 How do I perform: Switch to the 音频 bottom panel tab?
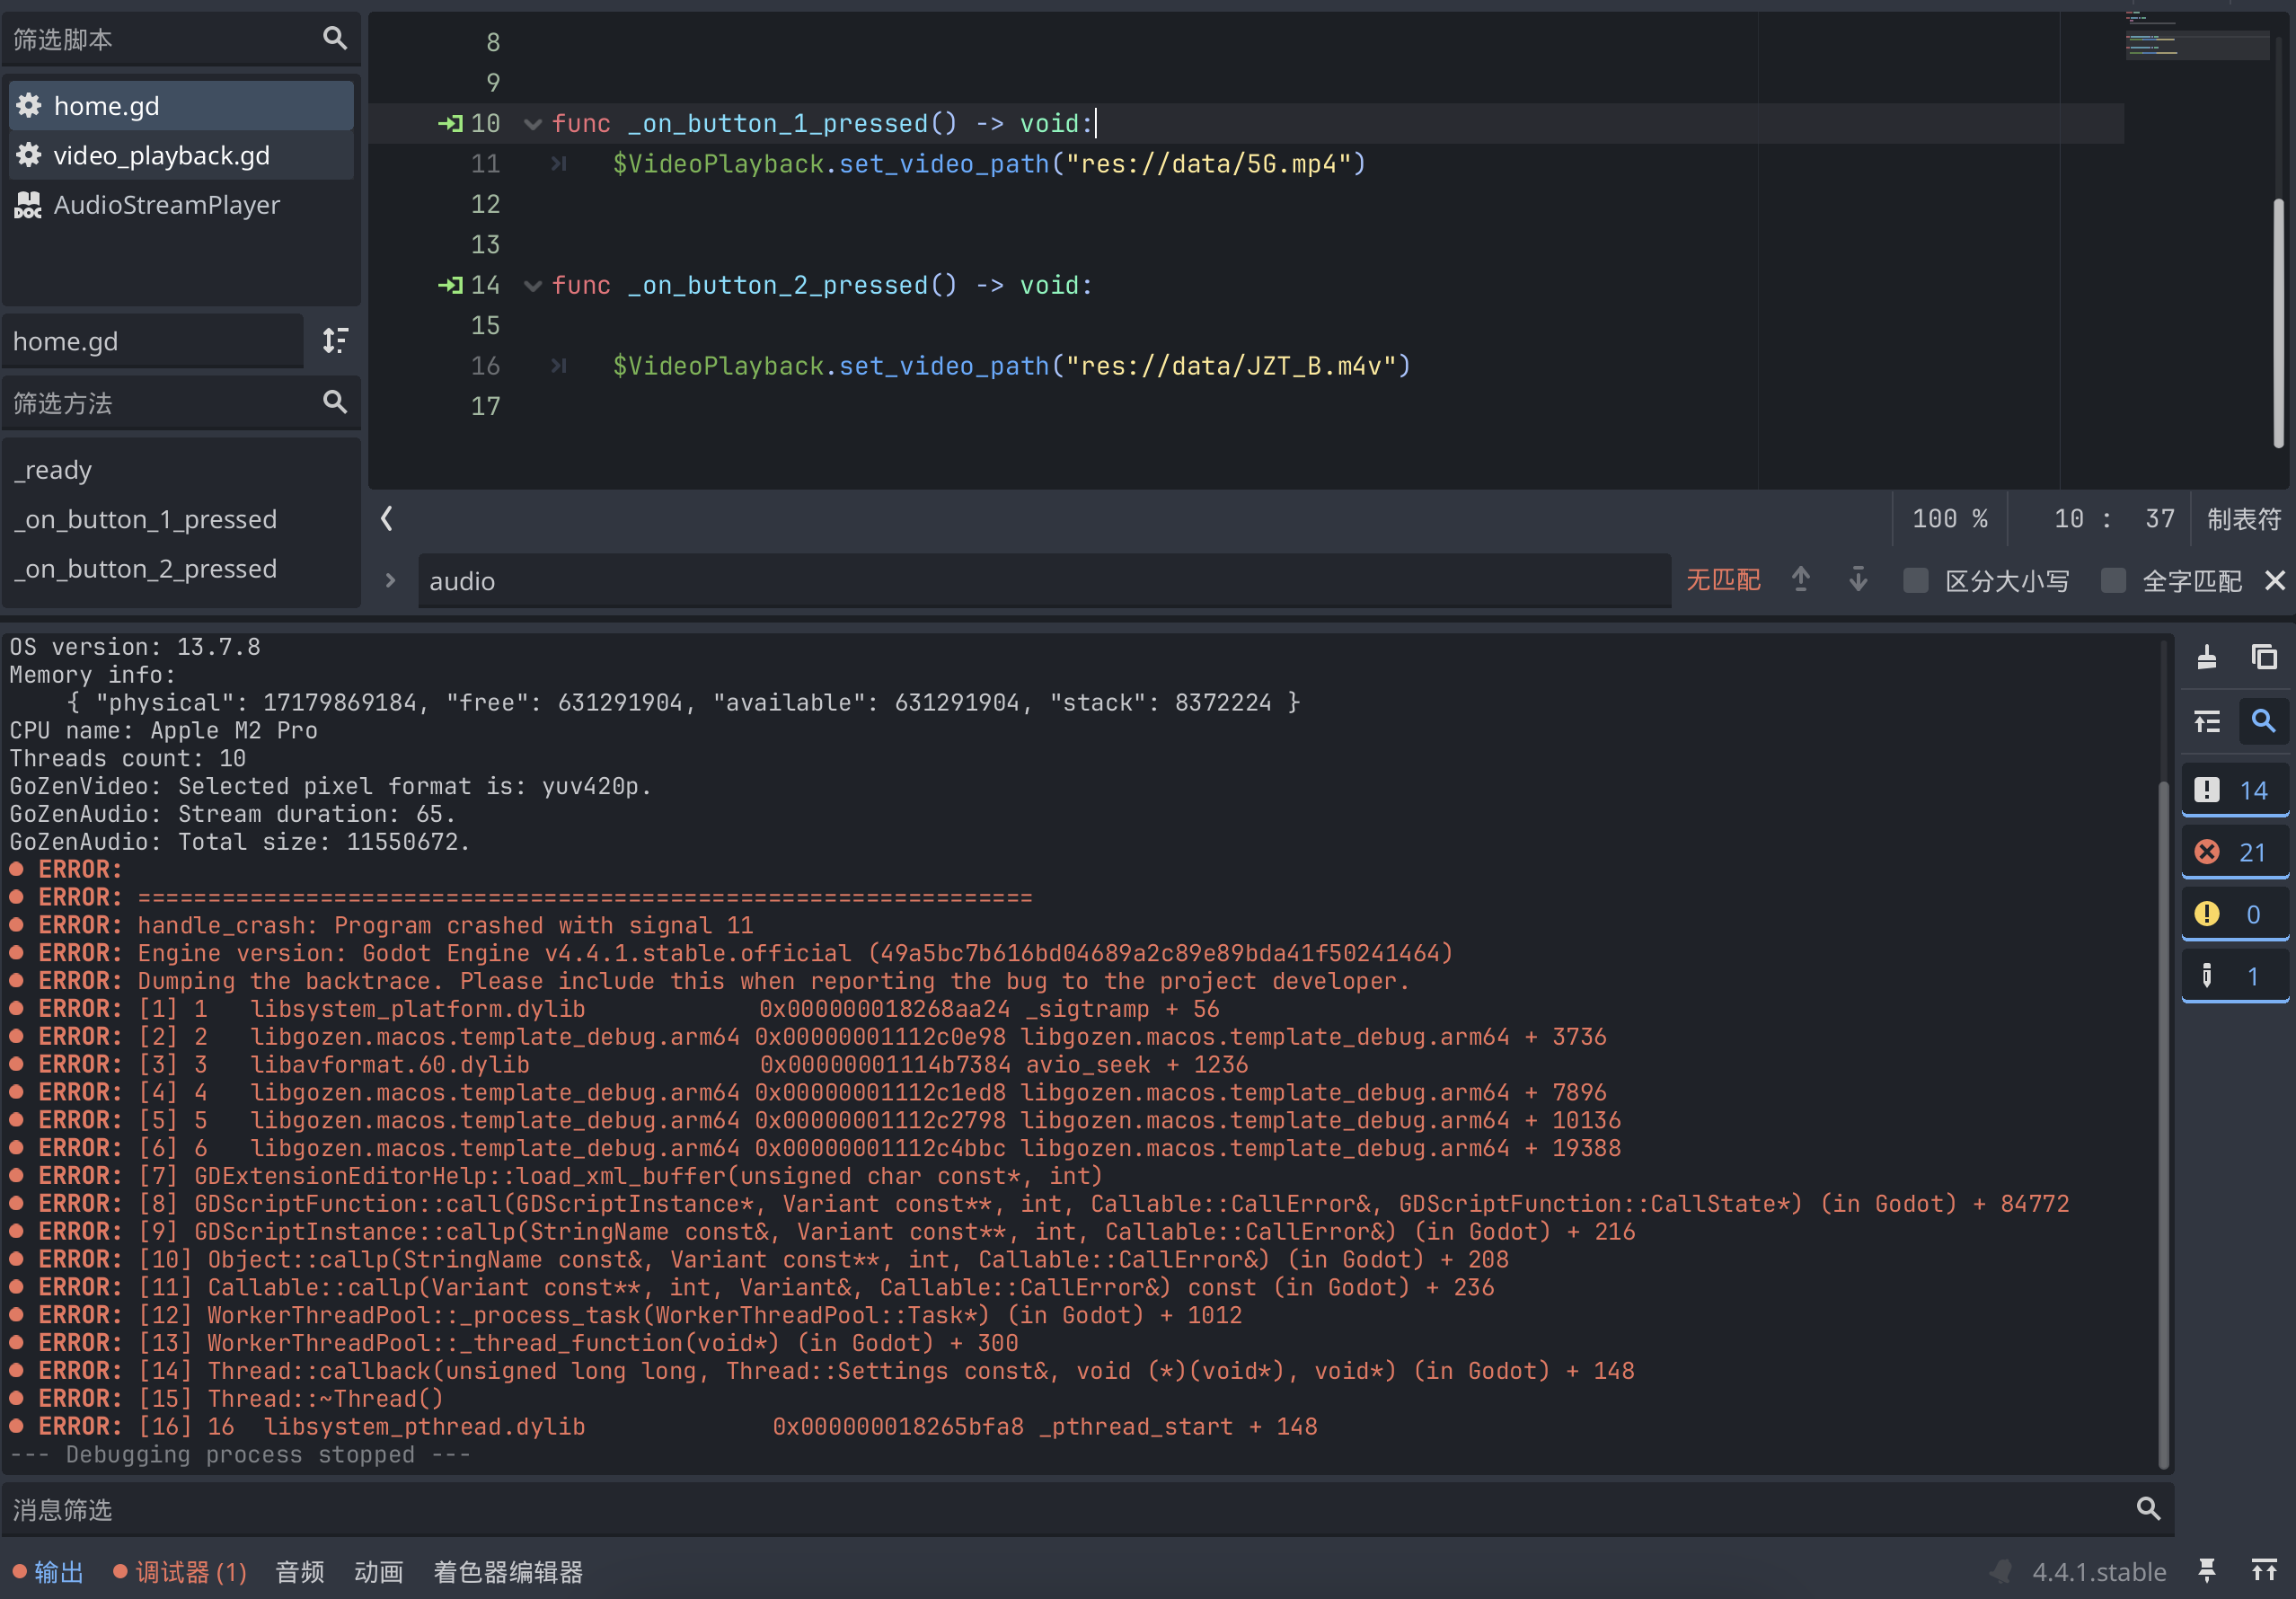(299, 1572)
